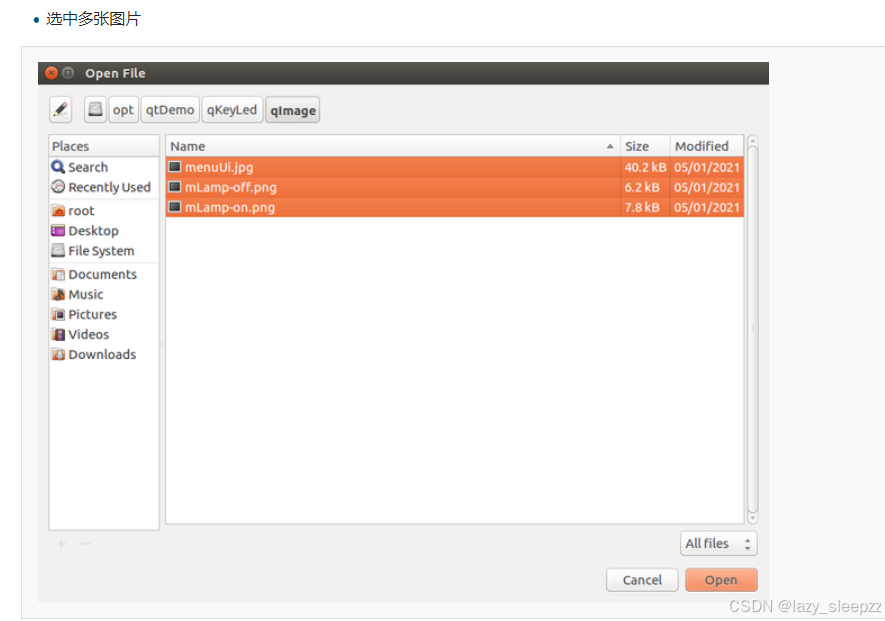Click the mLamp-on.png image file icon
Viewport: 885px width, 621px height.
click(175, 207)
